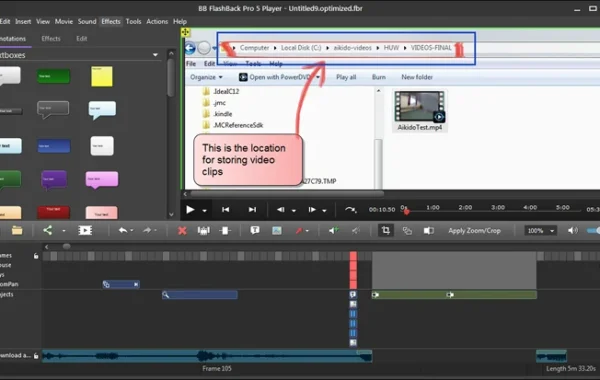The image size is (600, 380).
Task: Select the dark blue rectangle textbox style
Action: 54,146
